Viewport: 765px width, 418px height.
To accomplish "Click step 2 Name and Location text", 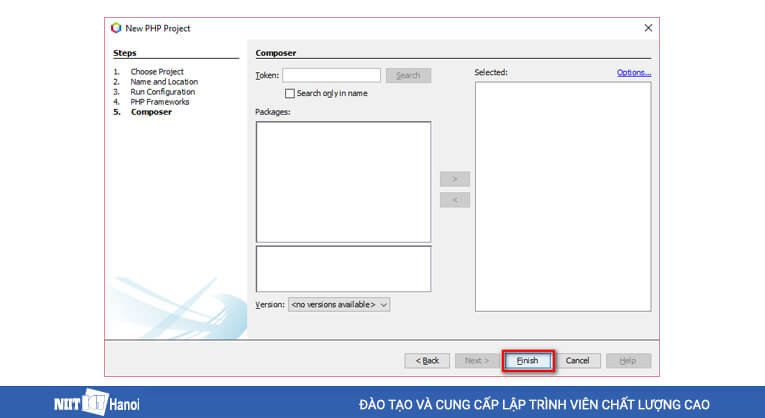I will [x=164, y=81].
